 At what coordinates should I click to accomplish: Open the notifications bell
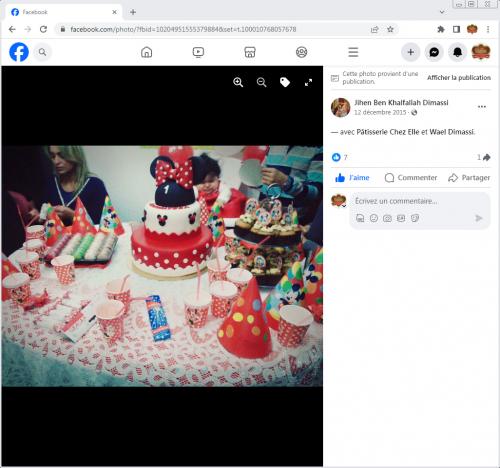[x=458, y=52]
